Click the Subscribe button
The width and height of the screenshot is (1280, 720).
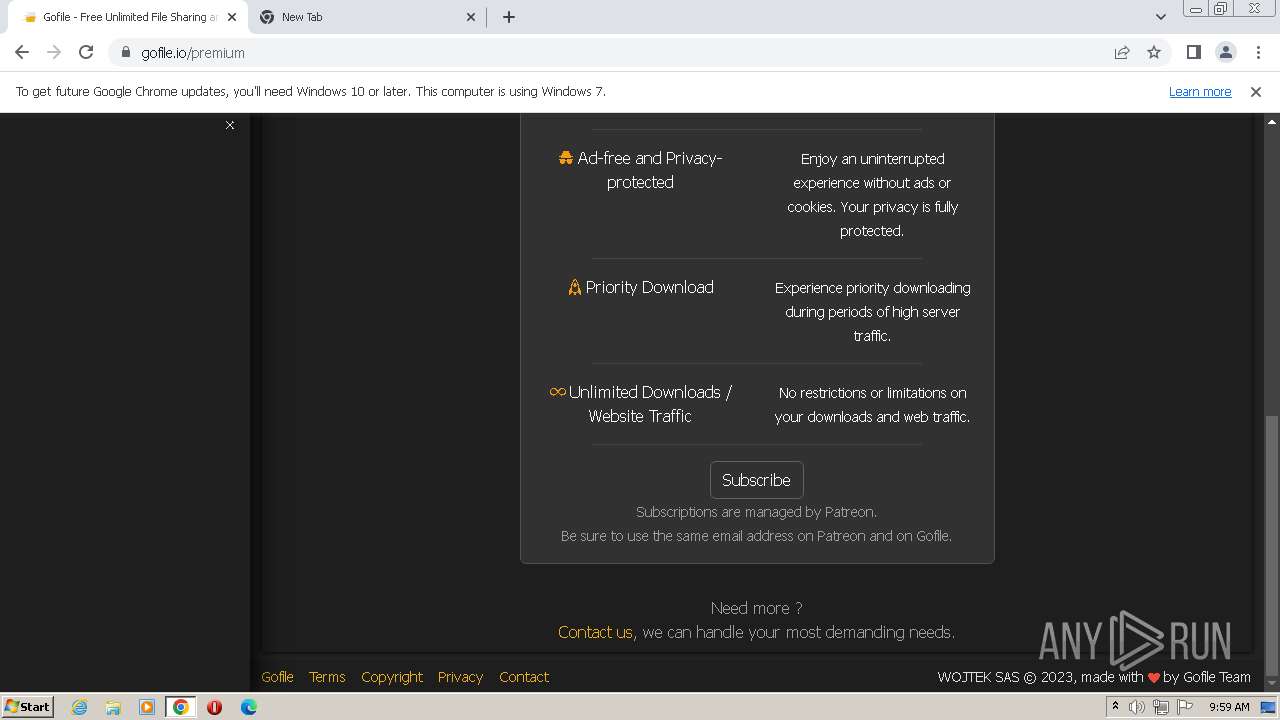(756, 480)
